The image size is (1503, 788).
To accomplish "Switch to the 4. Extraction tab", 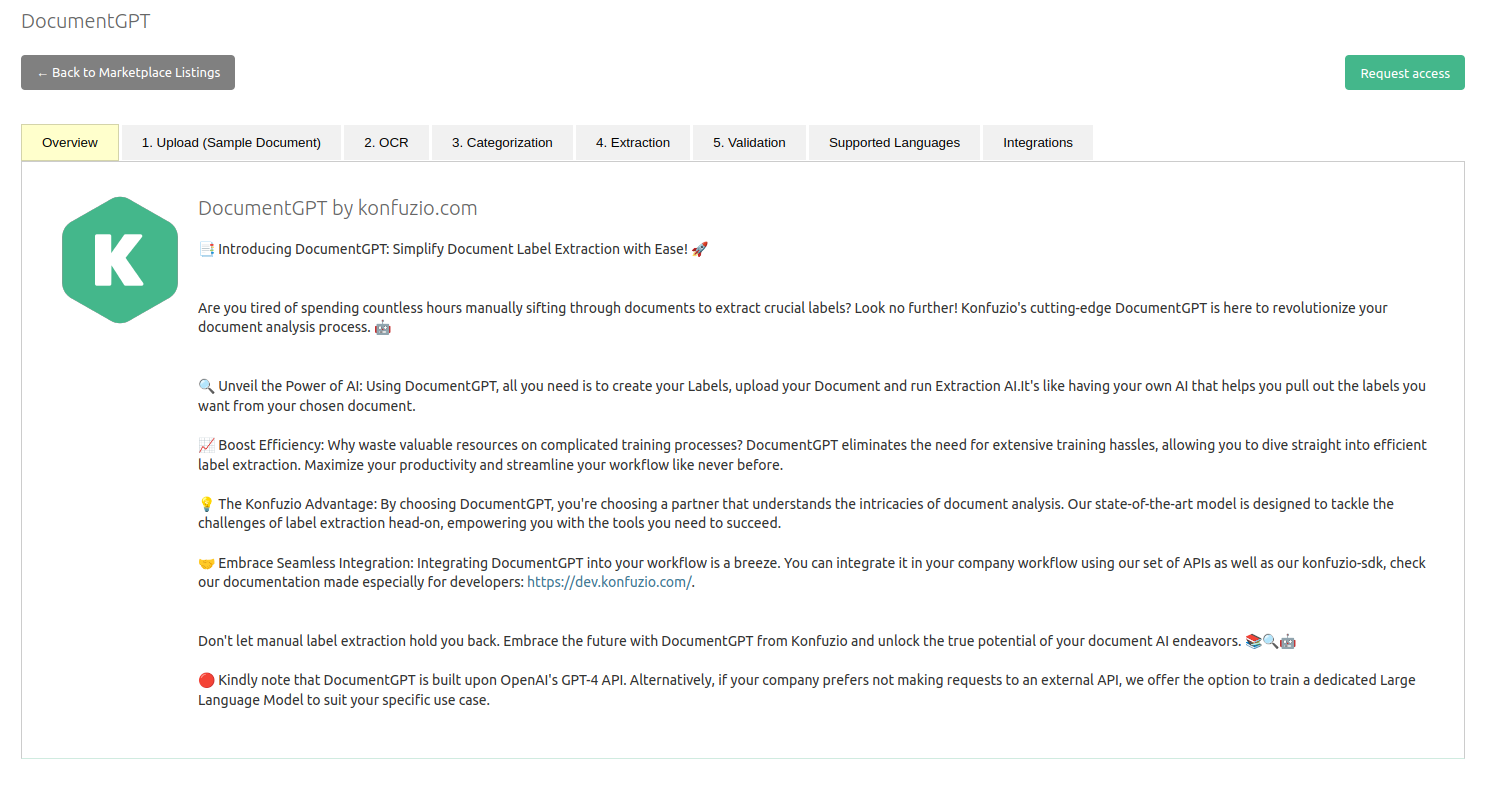I will click(633, 142).
